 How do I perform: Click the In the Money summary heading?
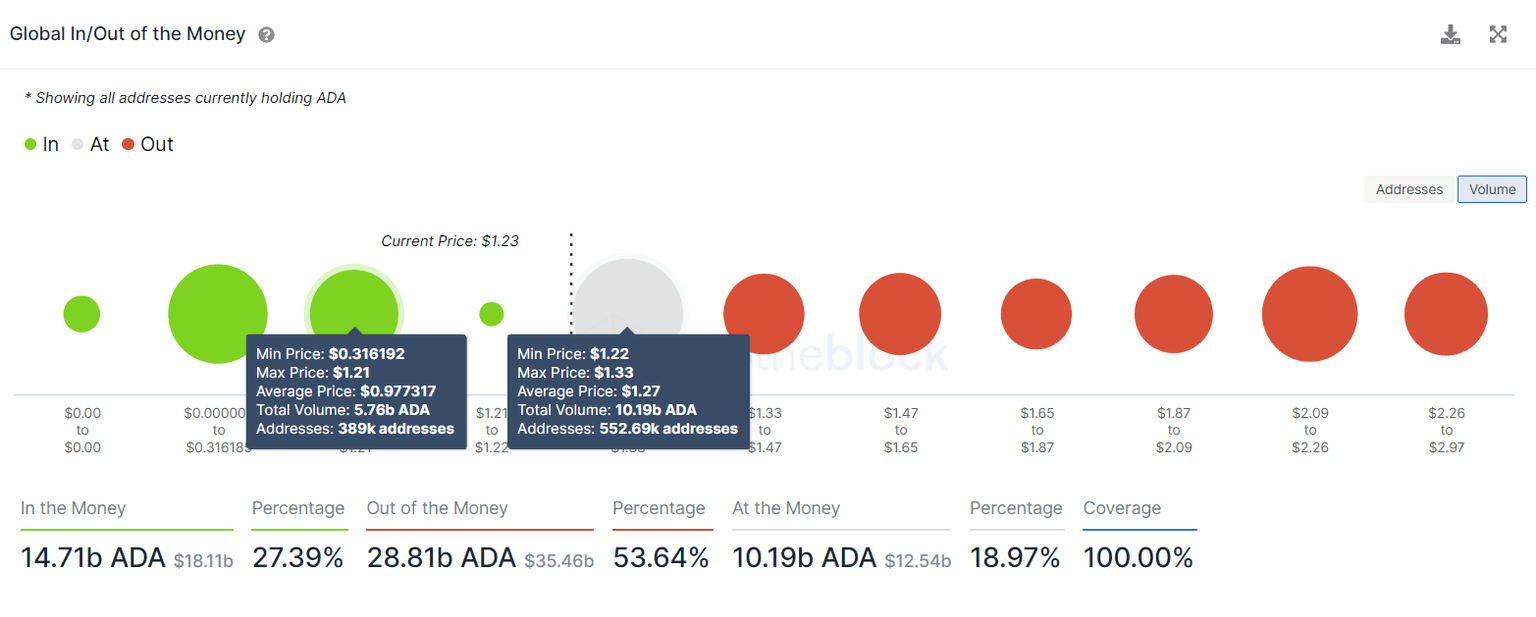point(73,508)
